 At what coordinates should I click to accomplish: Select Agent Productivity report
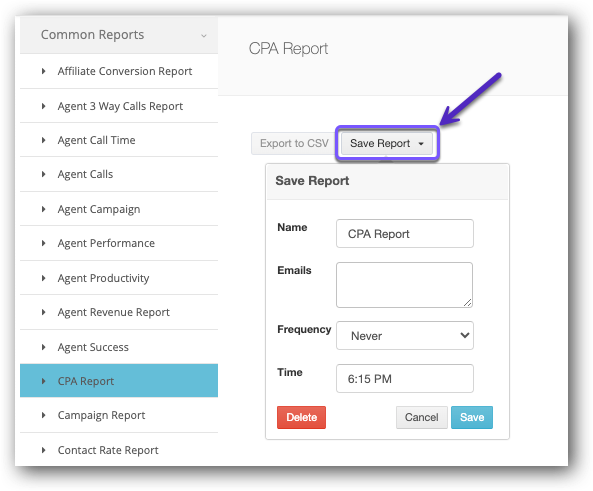[103, 278]
